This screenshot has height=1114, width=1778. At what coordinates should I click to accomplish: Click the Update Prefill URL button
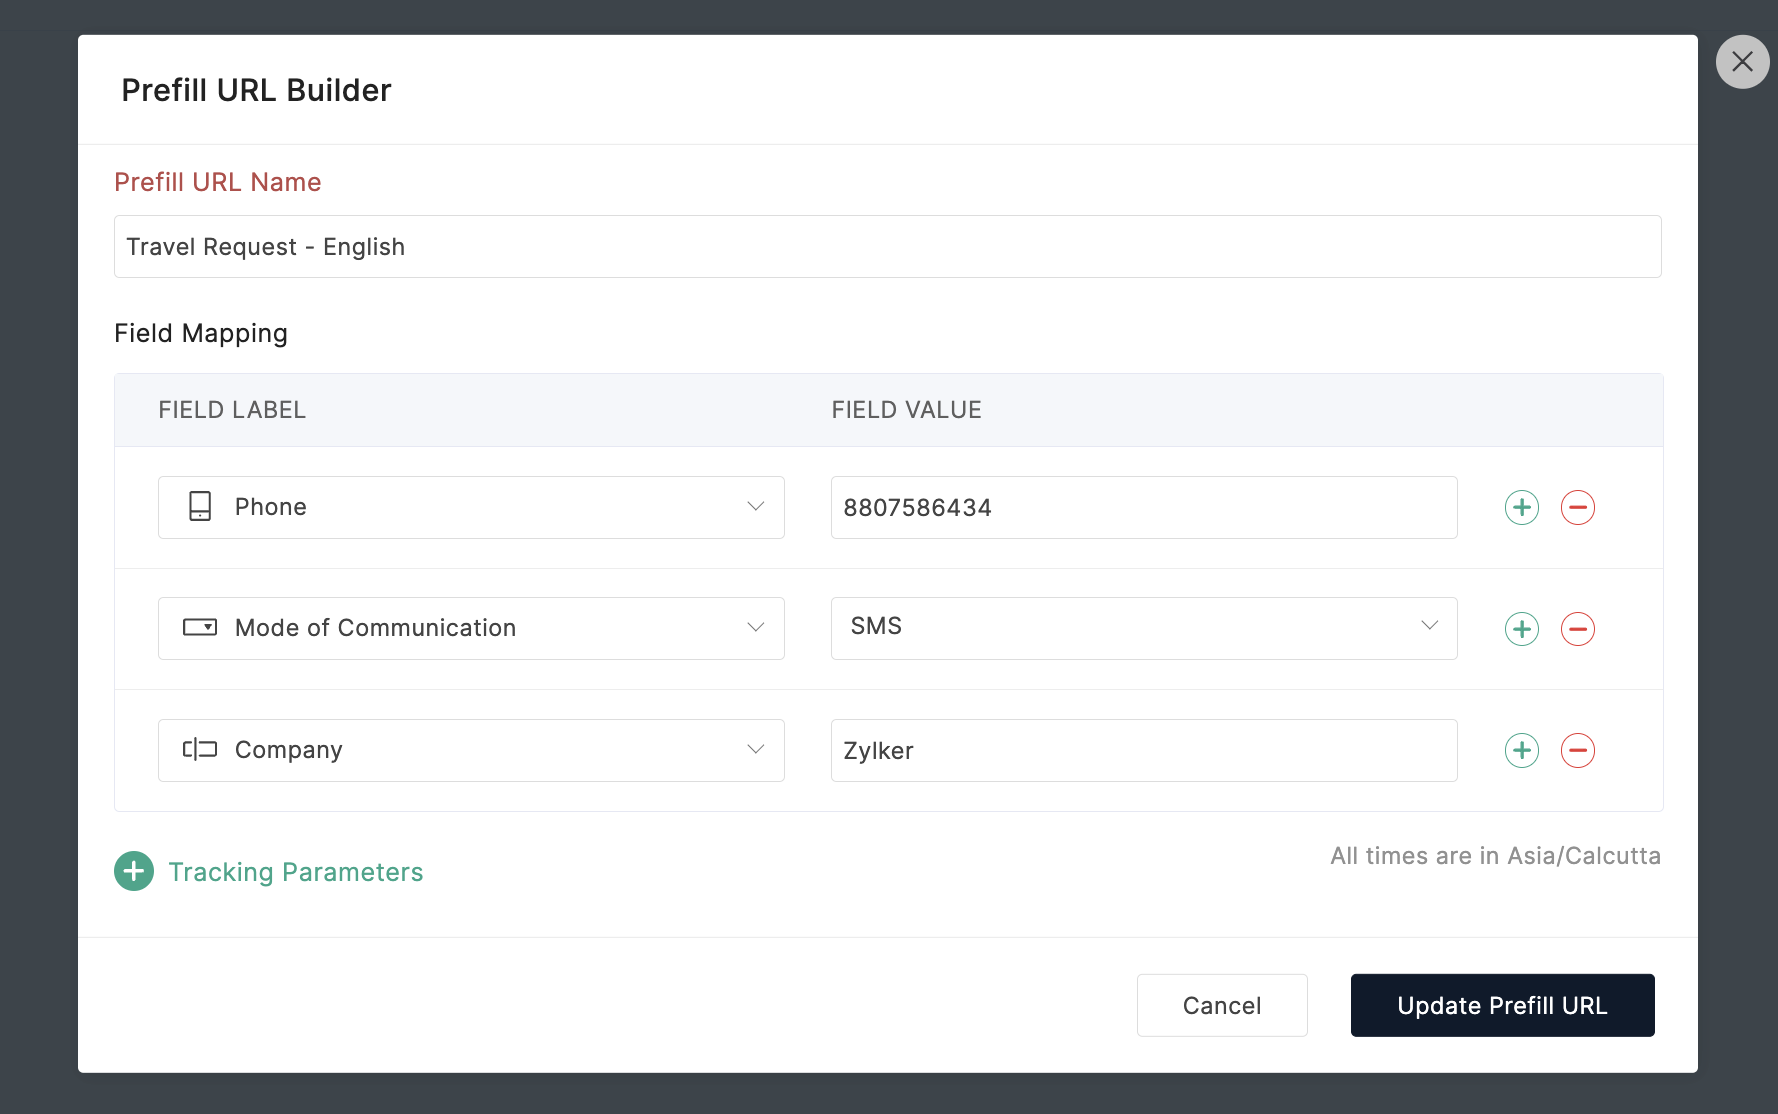pyautogui.click(x=1502, y=1005)
